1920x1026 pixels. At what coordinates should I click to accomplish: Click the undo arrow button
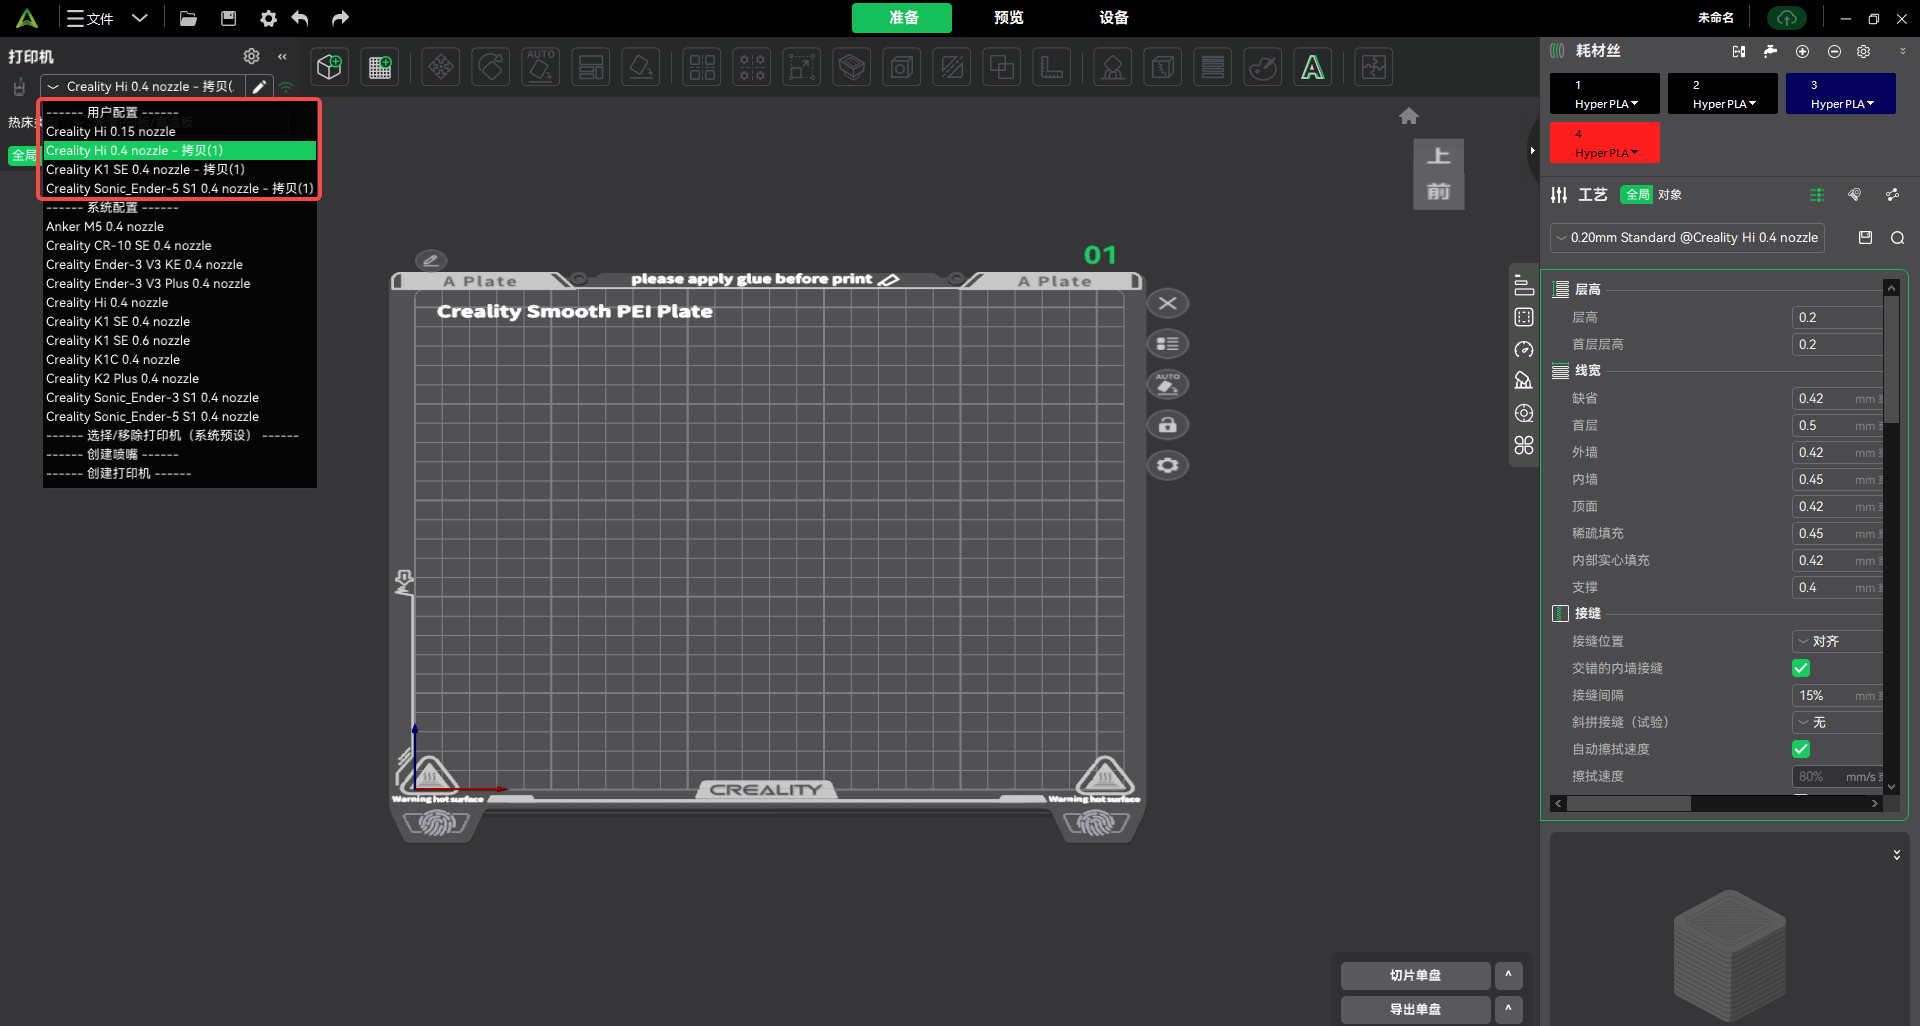[300, 18]
